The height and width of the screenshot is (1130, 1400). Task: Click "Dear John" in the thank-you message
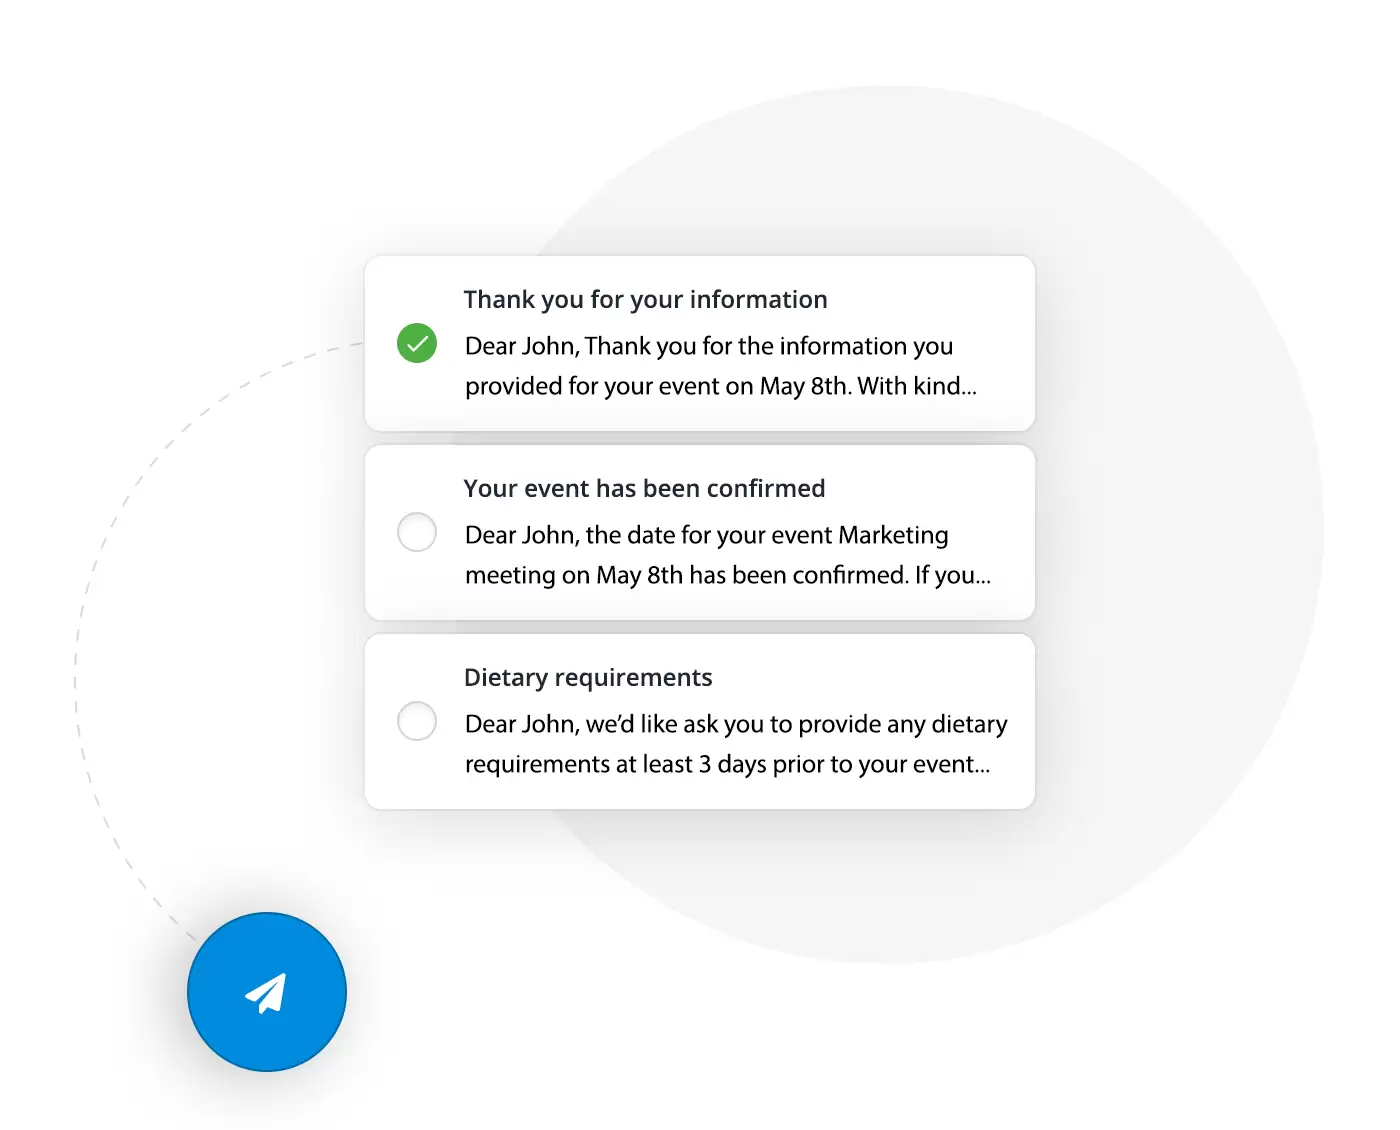coord(520,346)
